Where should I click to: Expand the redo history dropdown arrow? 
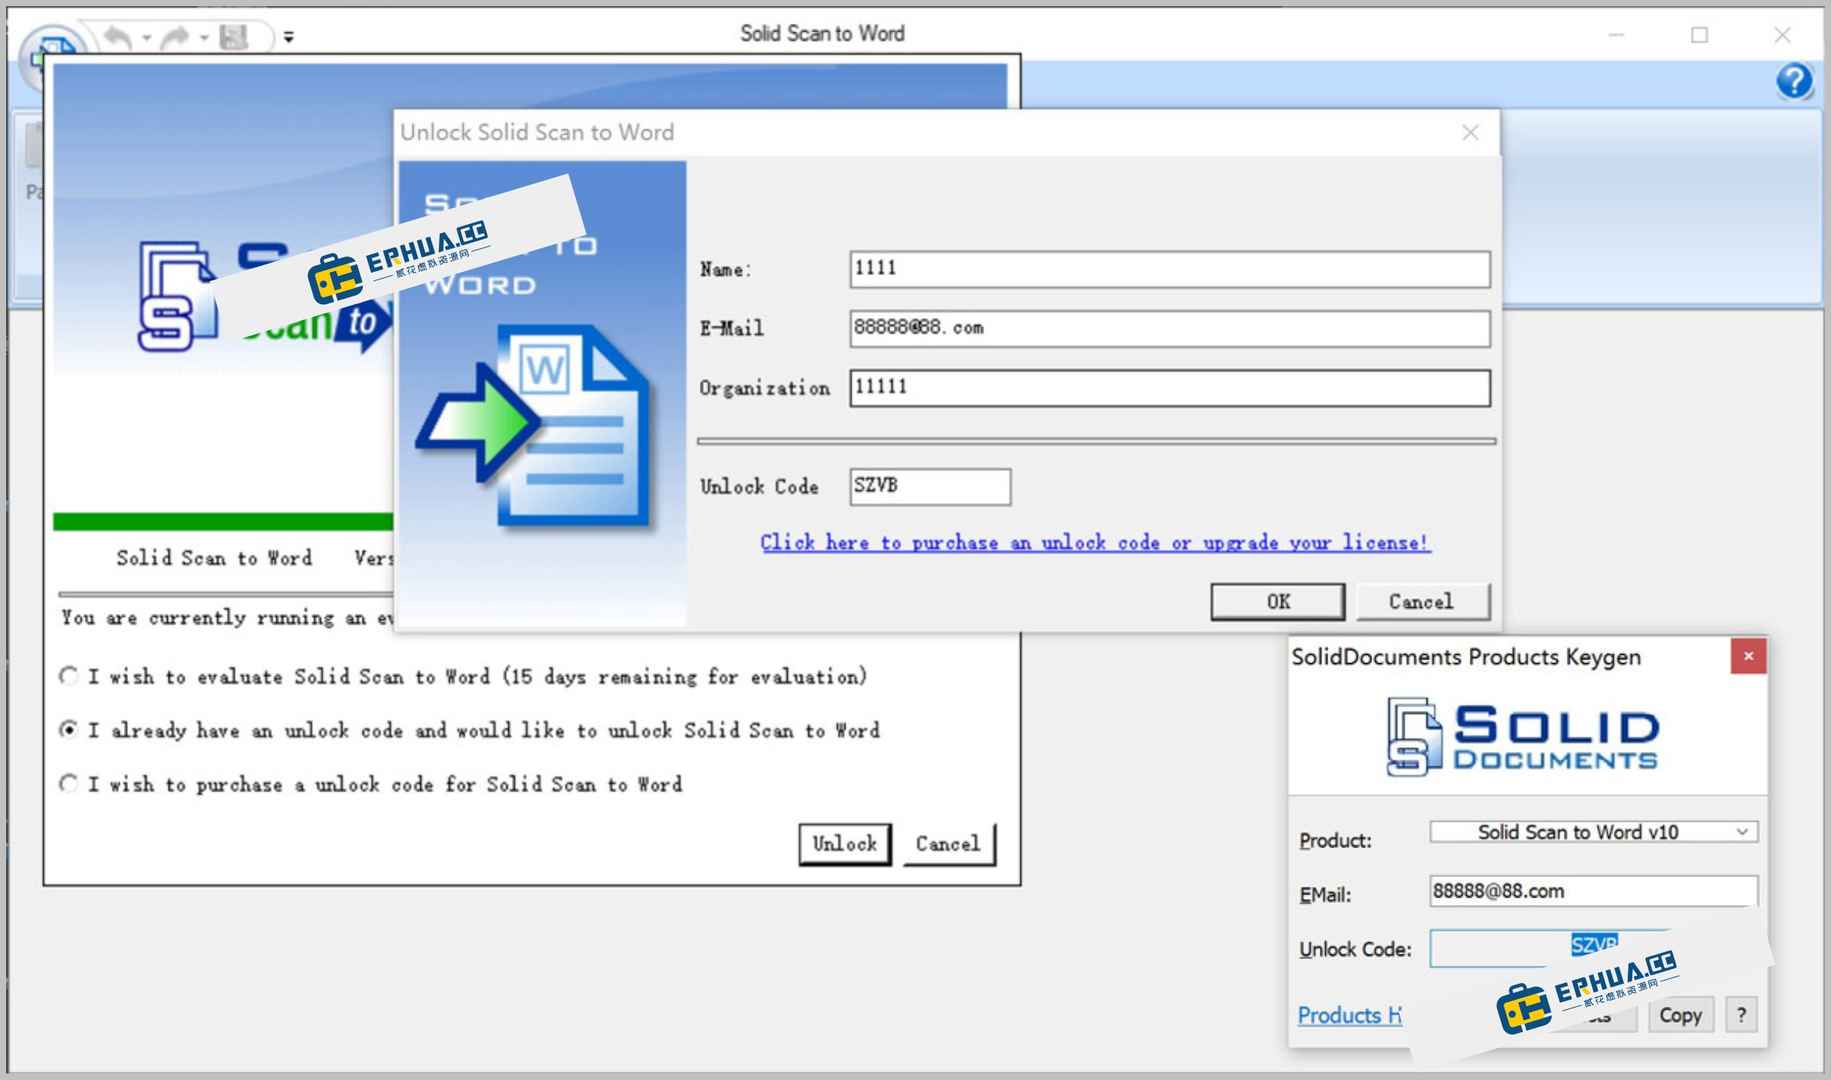pyautogui.click(x=204, y=38)
